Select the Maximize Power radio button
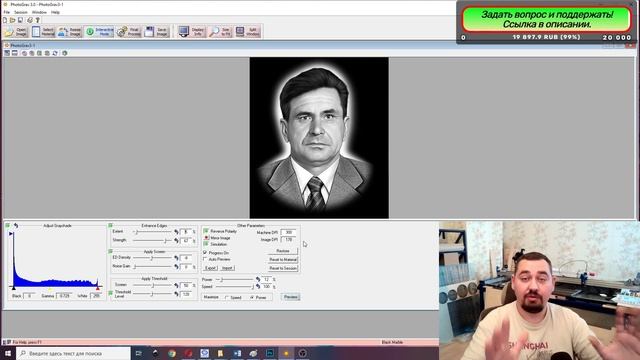The image size is (640, 360). [x=252, y=298]
